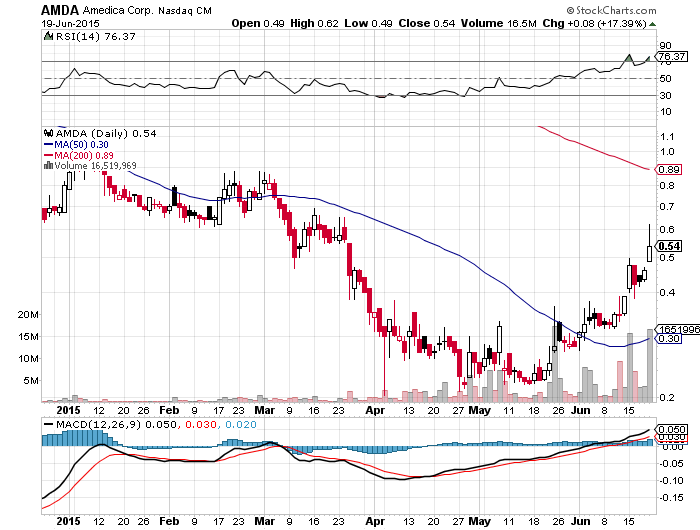
Task: Click the blue 0.020 MACD histogram value
Action: [241, 425]
